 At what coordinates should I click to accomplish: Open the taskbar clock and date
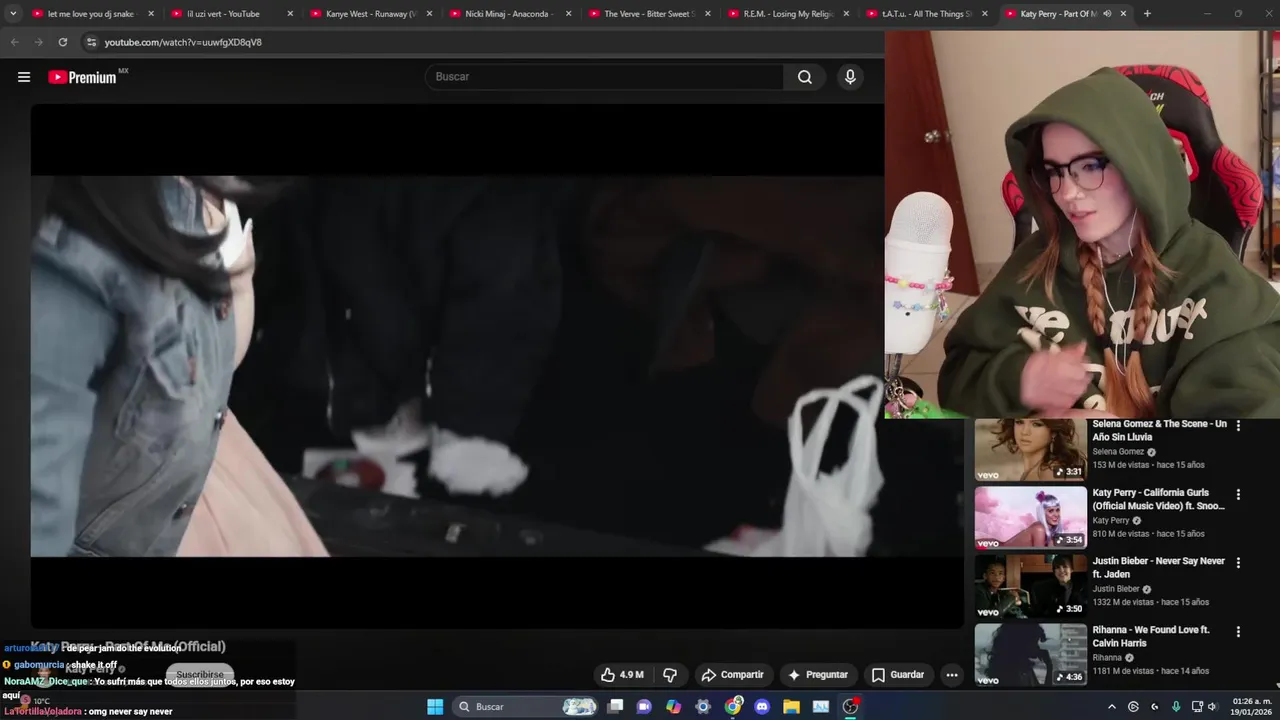1250,707
